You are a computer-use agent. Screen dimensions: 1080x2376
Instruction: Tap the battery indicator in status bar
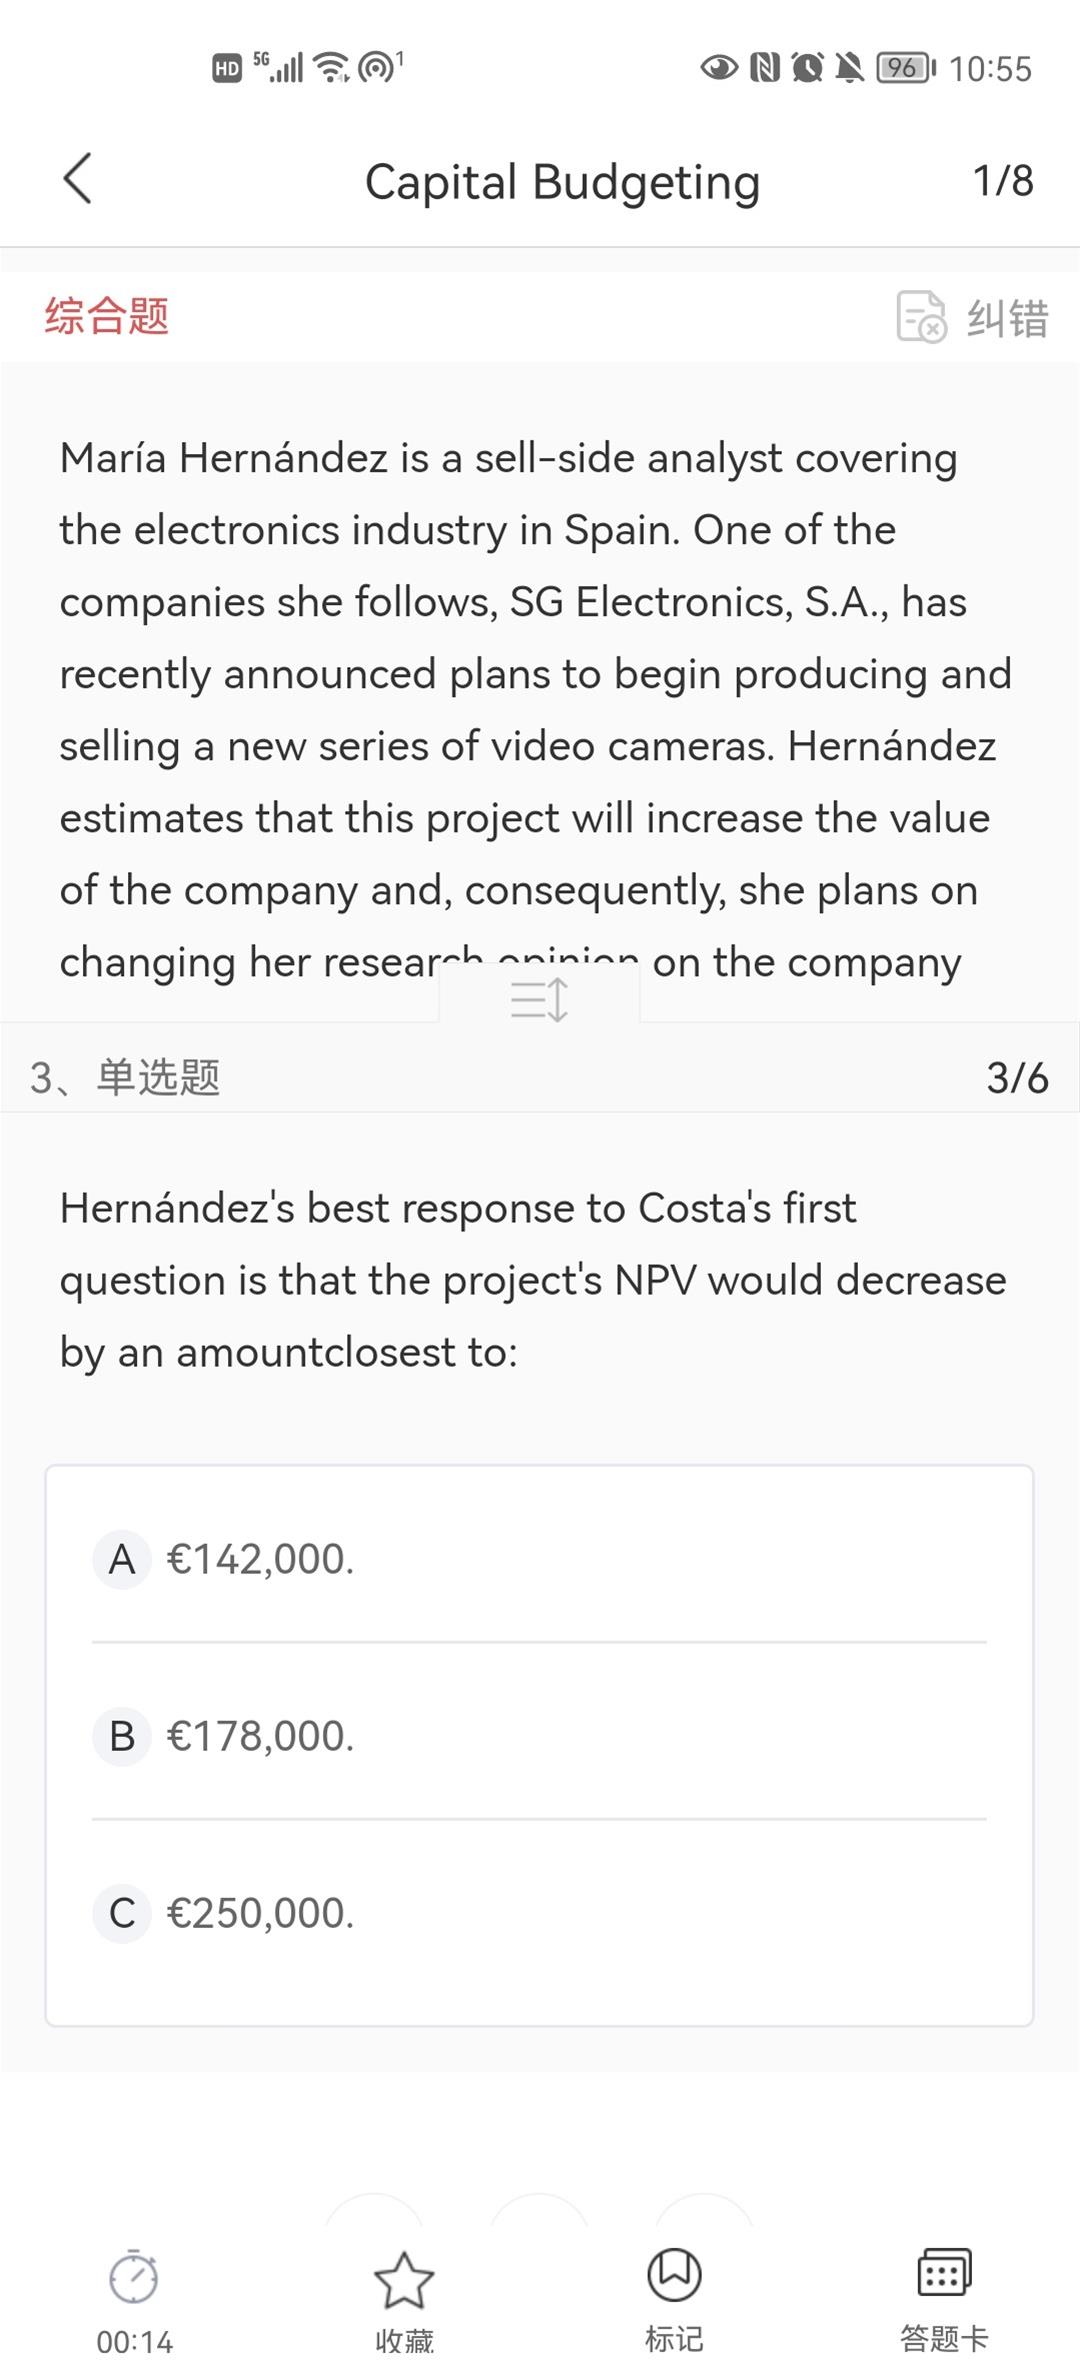(905, 68)
